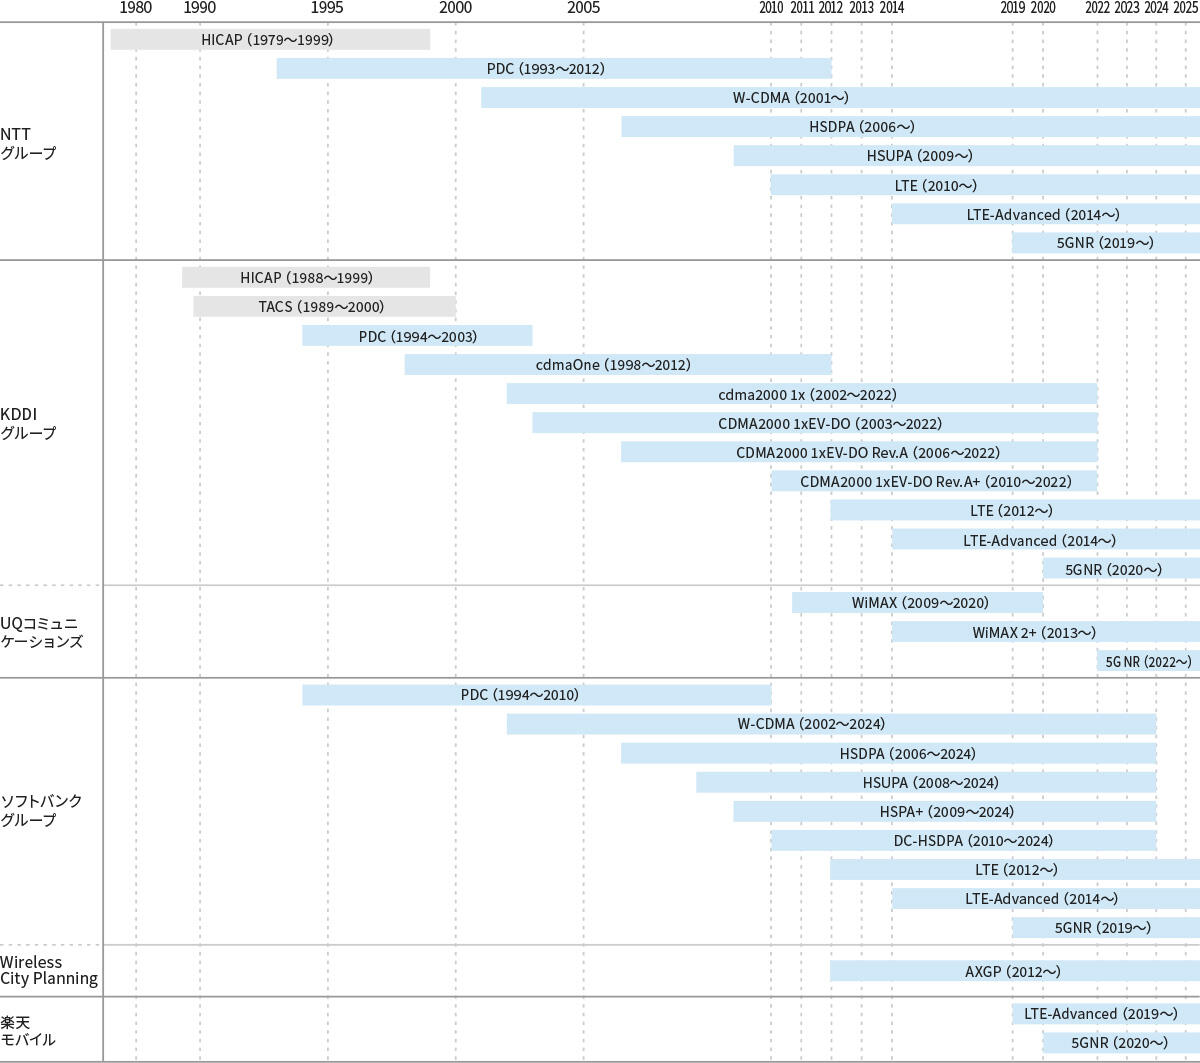This screenshot has height=1063, width=1200.
Task: Click the WiMAX 2+ (2013～) bar
Action: [x=1045, y=632]
